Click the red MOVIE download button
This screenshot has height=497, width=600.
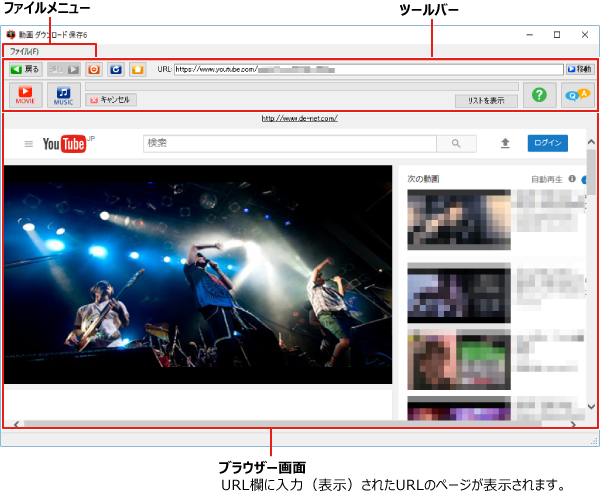[26, 95]
